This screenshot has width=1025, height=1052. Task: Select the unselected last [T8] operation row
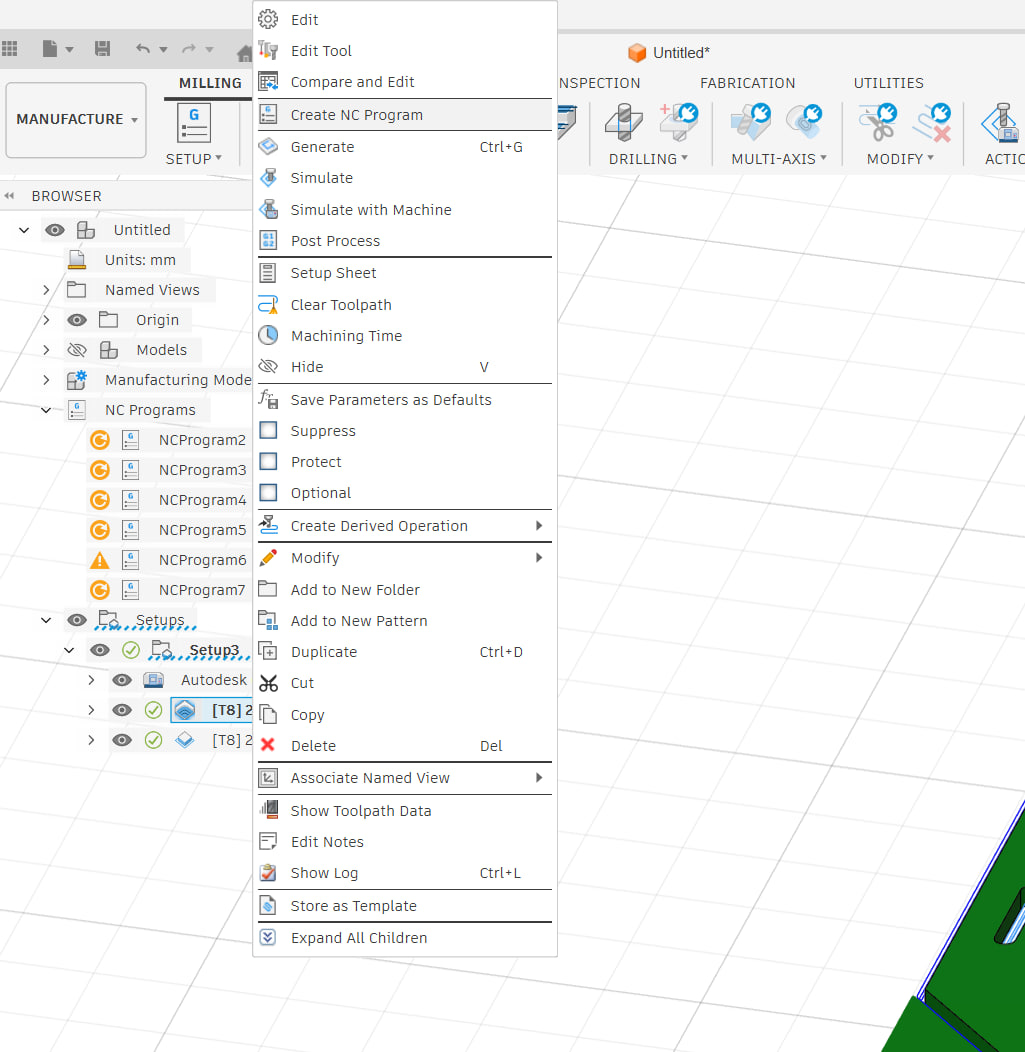click(231, 740)
